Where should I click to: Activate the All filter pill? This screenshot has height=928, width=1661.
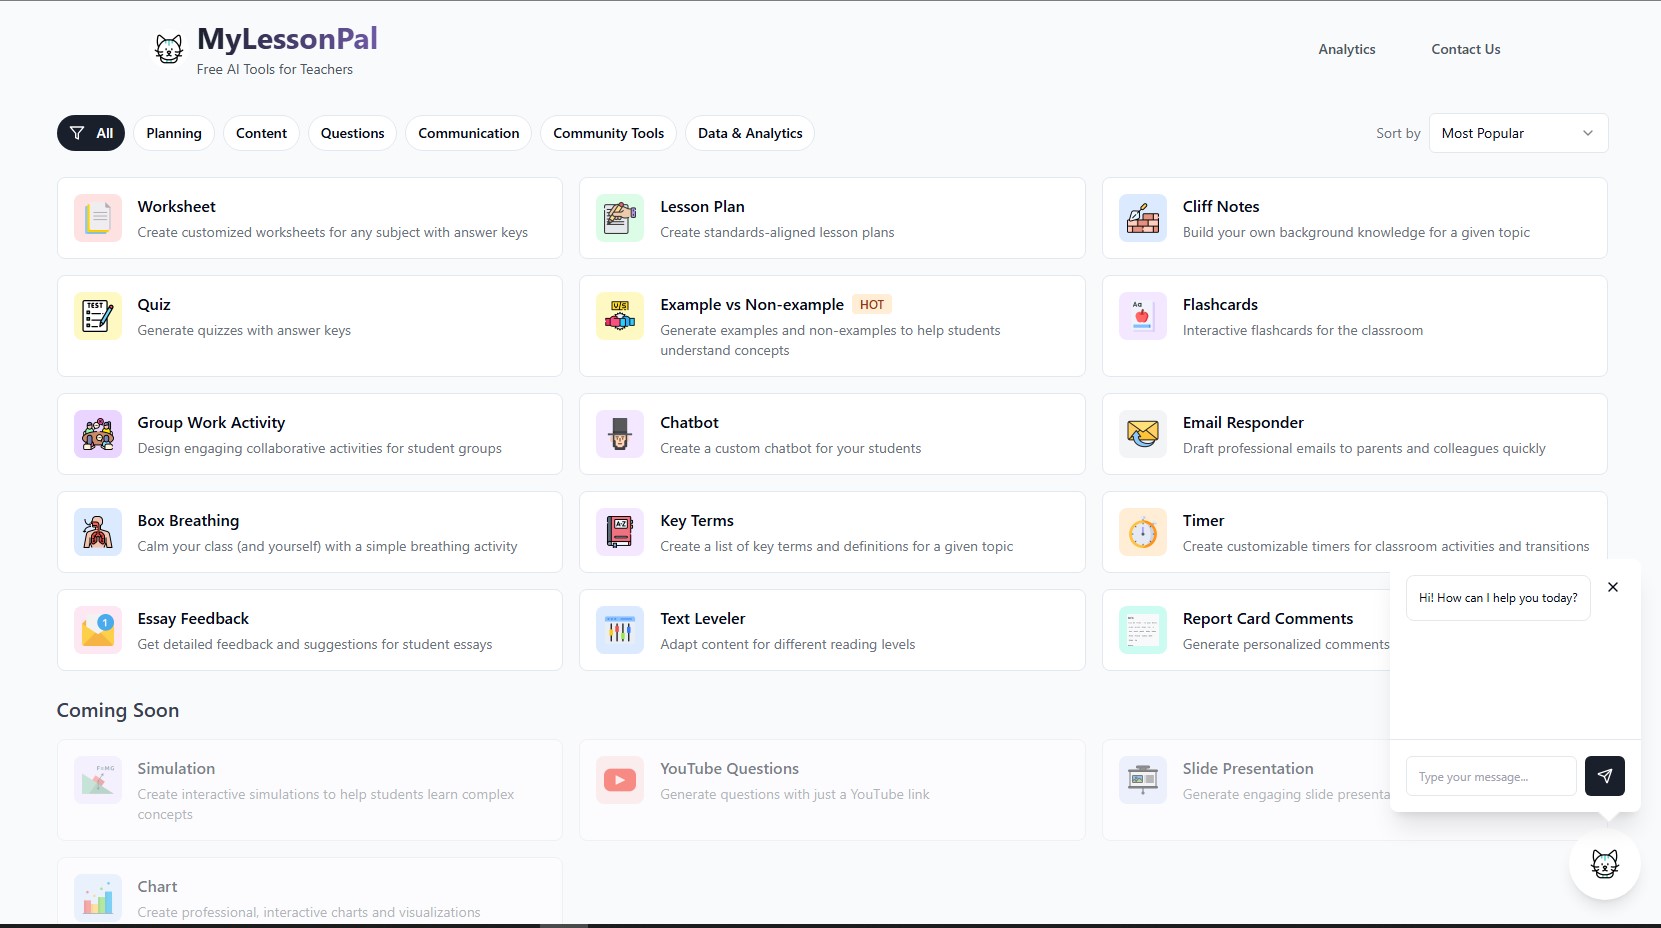(91, 133)
